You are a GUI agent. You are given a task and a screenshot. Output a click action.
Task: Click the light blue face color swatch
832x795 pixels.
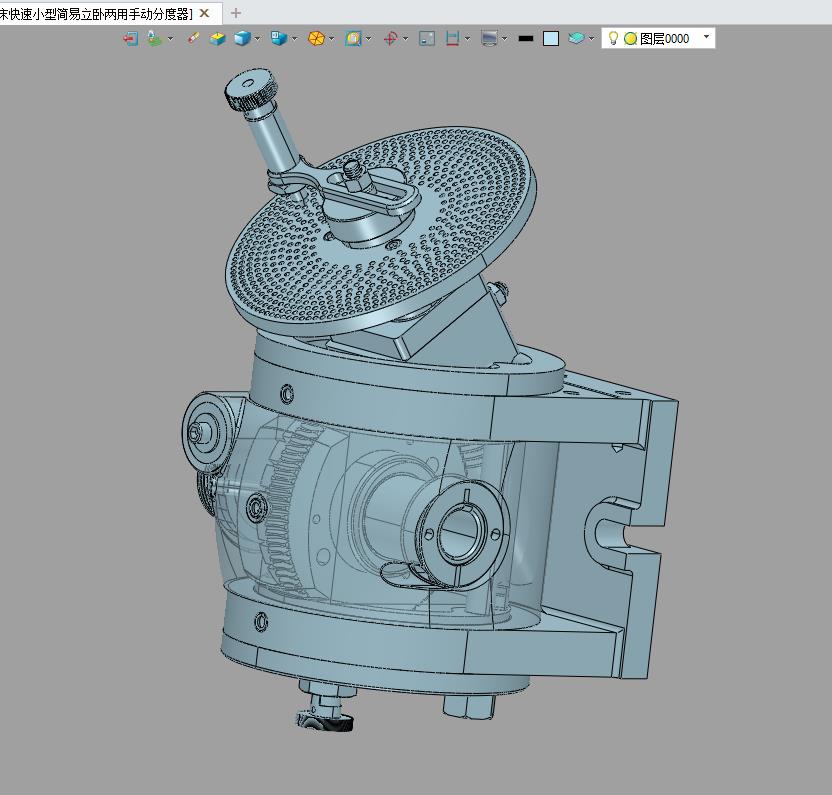click(551, 39)
